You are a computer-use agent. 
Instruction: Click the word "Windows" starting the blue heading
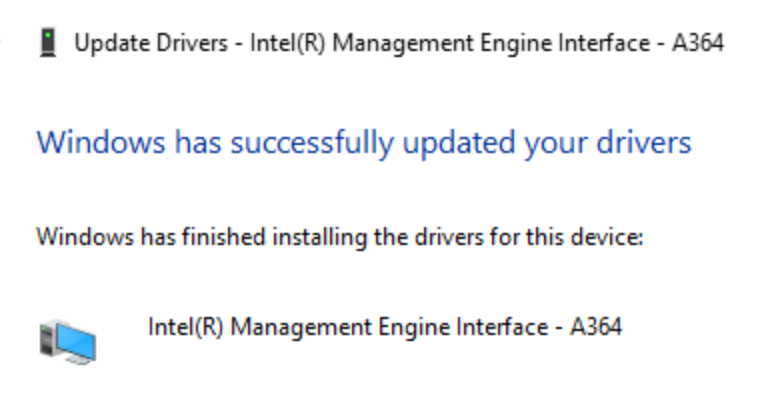coord(84,142)
